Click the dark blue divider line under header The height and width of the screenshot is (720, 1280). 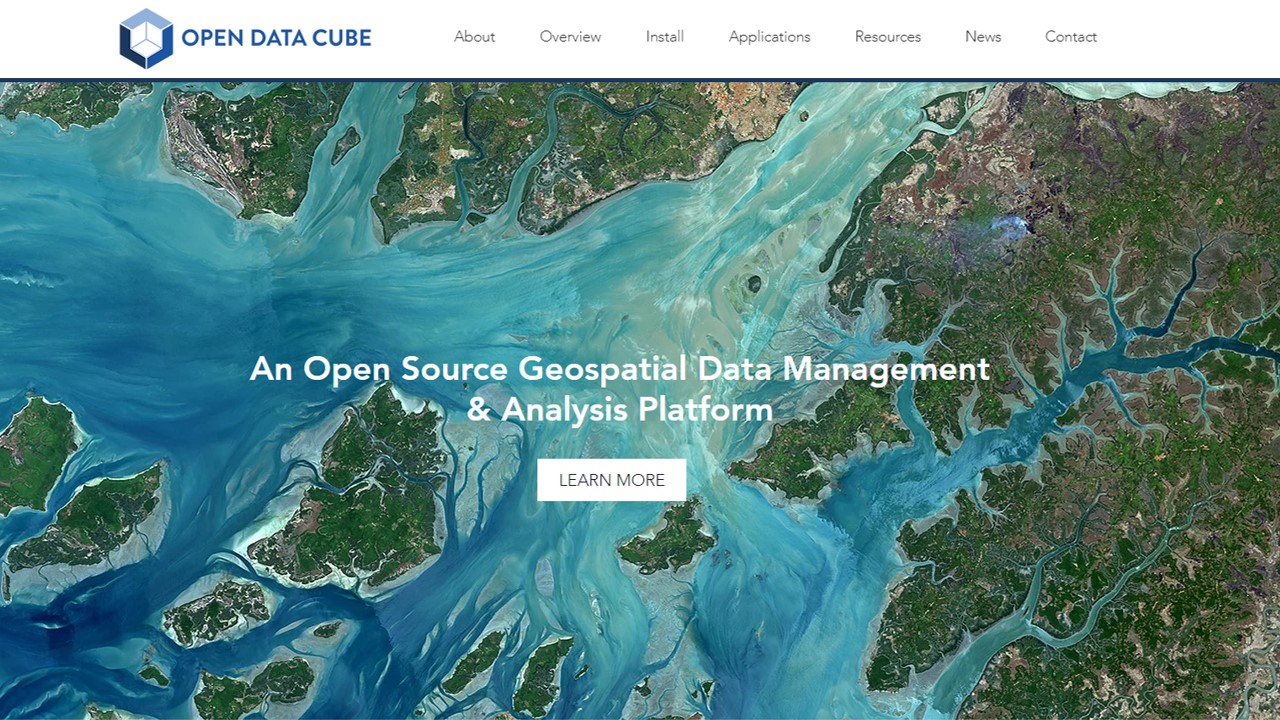tap(640, 80)
